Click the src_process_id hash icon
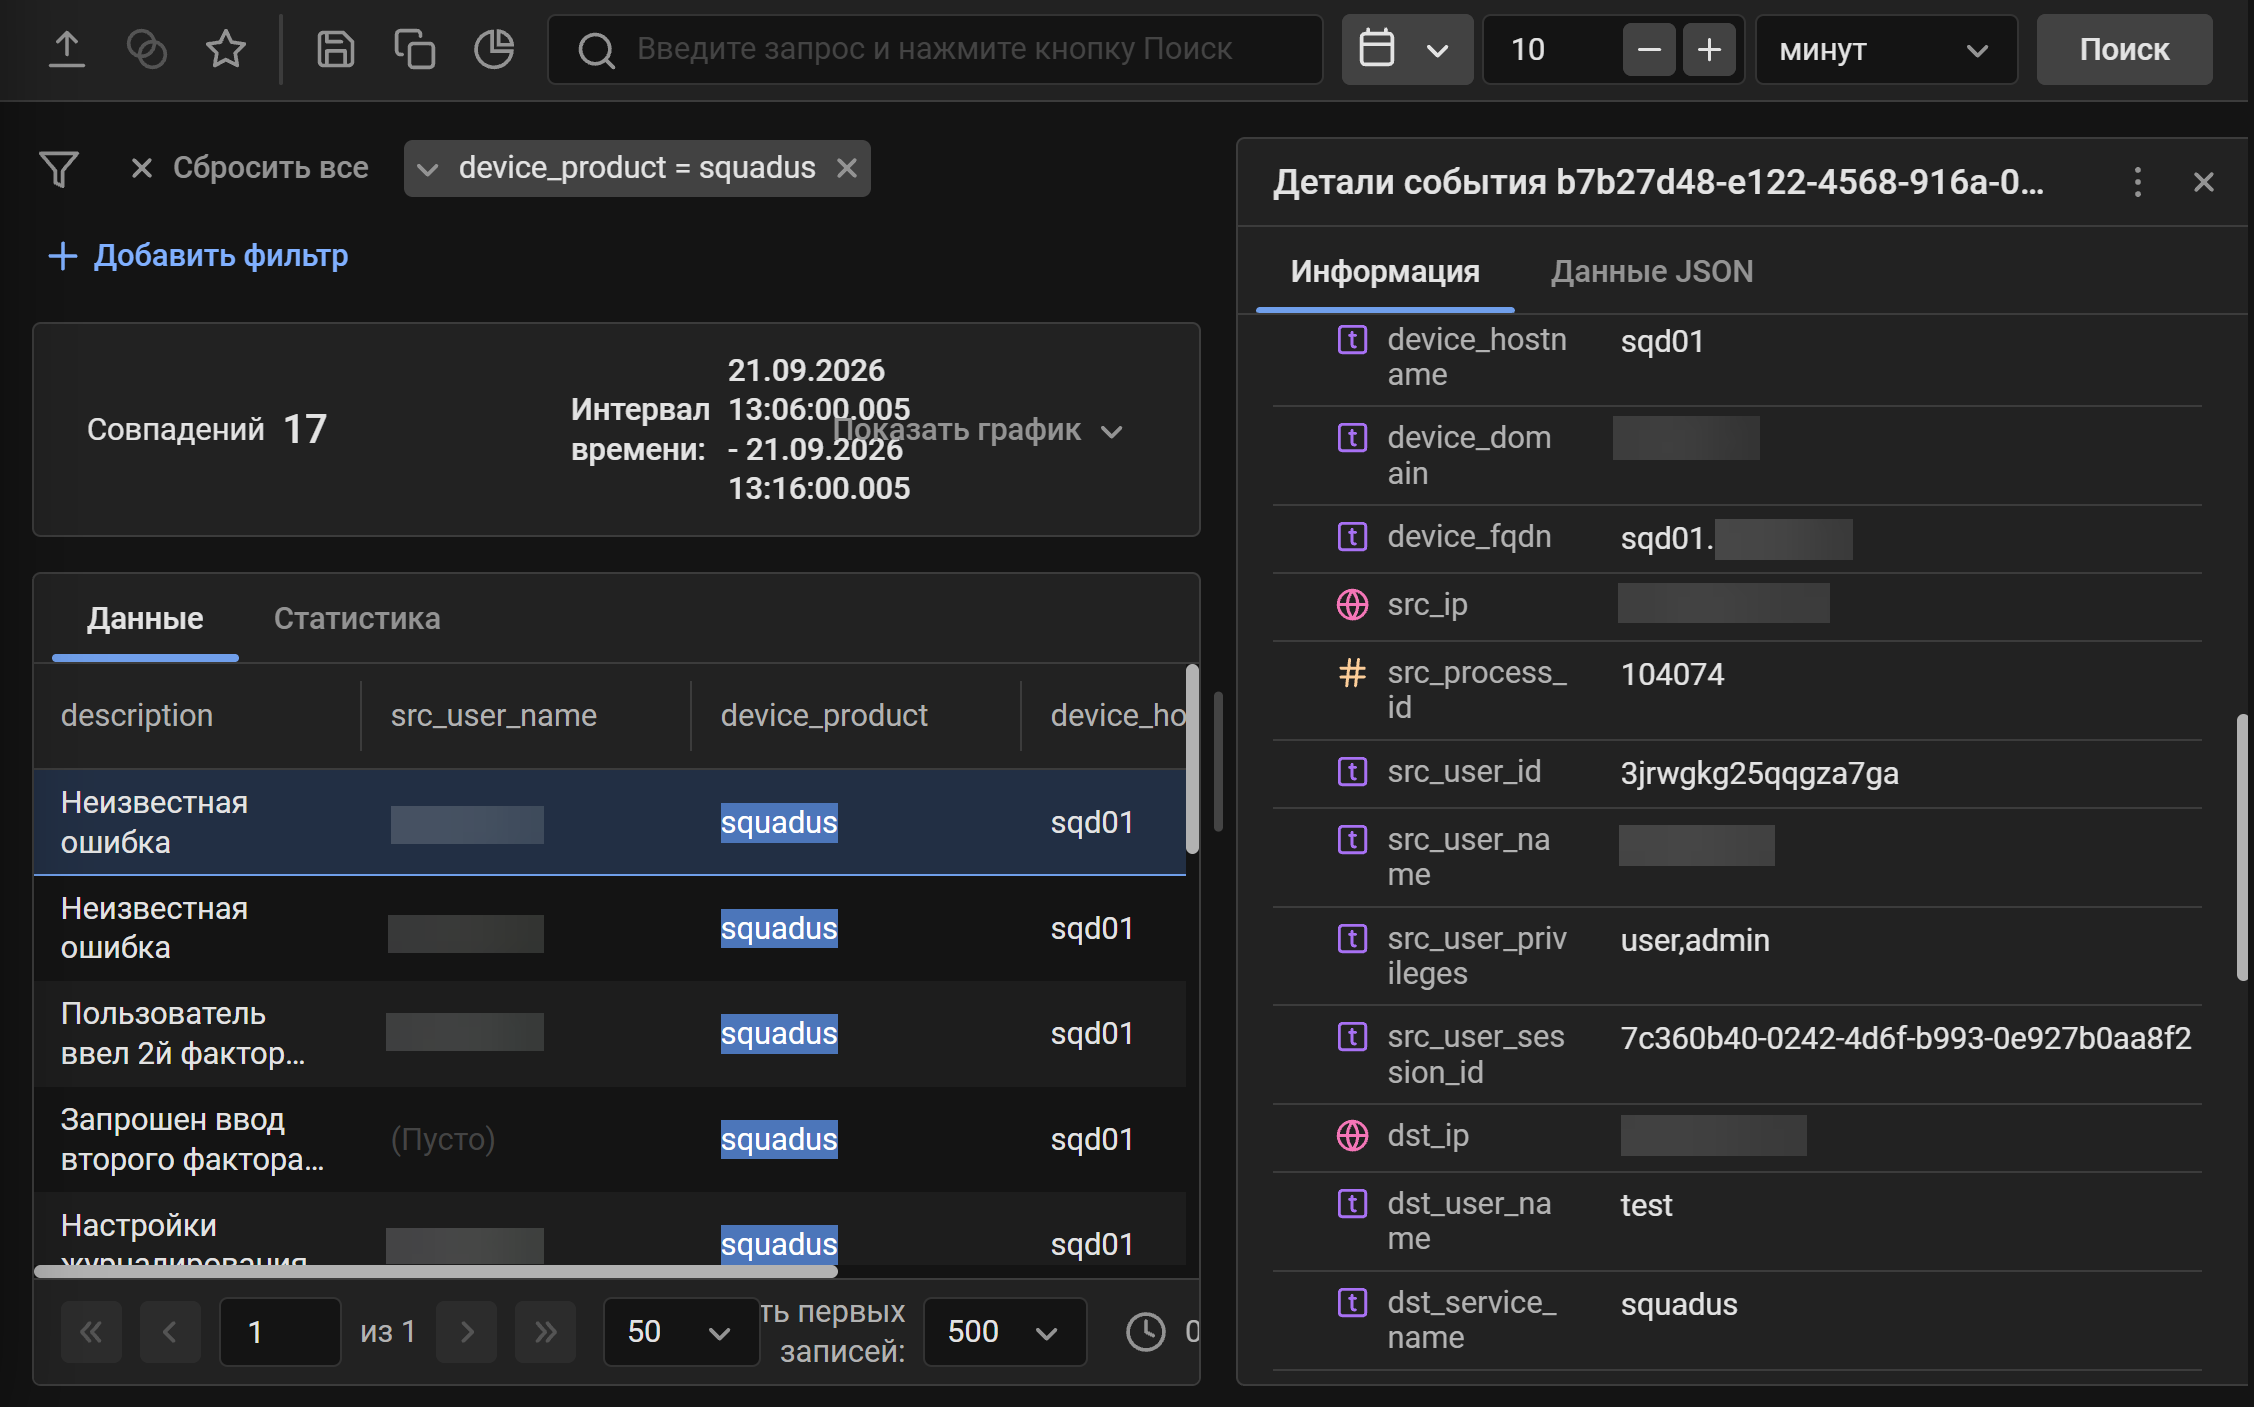2254x1407 pixels. [1352, 673]
